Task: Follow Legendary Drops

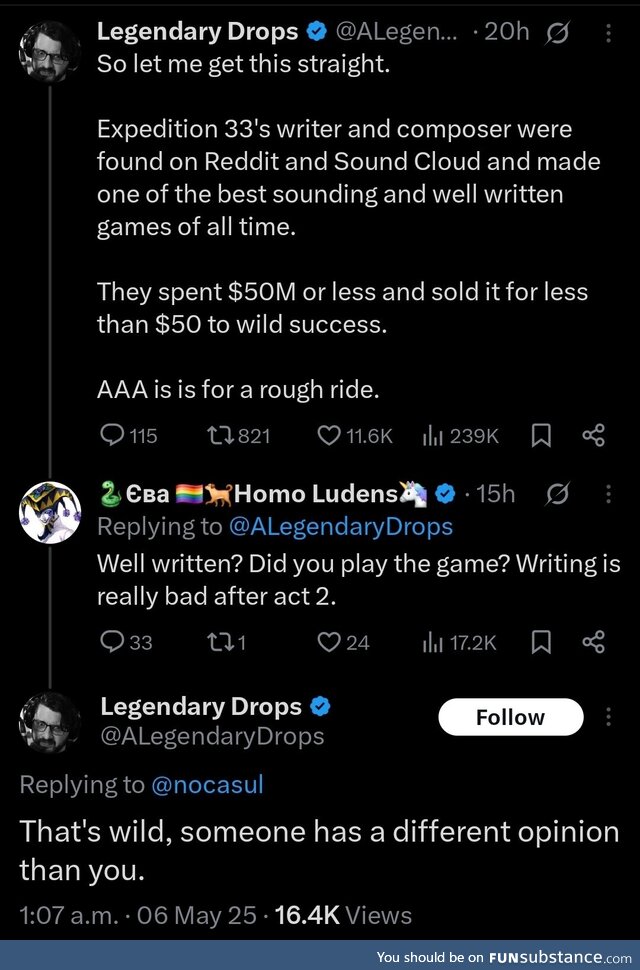Action: click(x=510, y=717)
